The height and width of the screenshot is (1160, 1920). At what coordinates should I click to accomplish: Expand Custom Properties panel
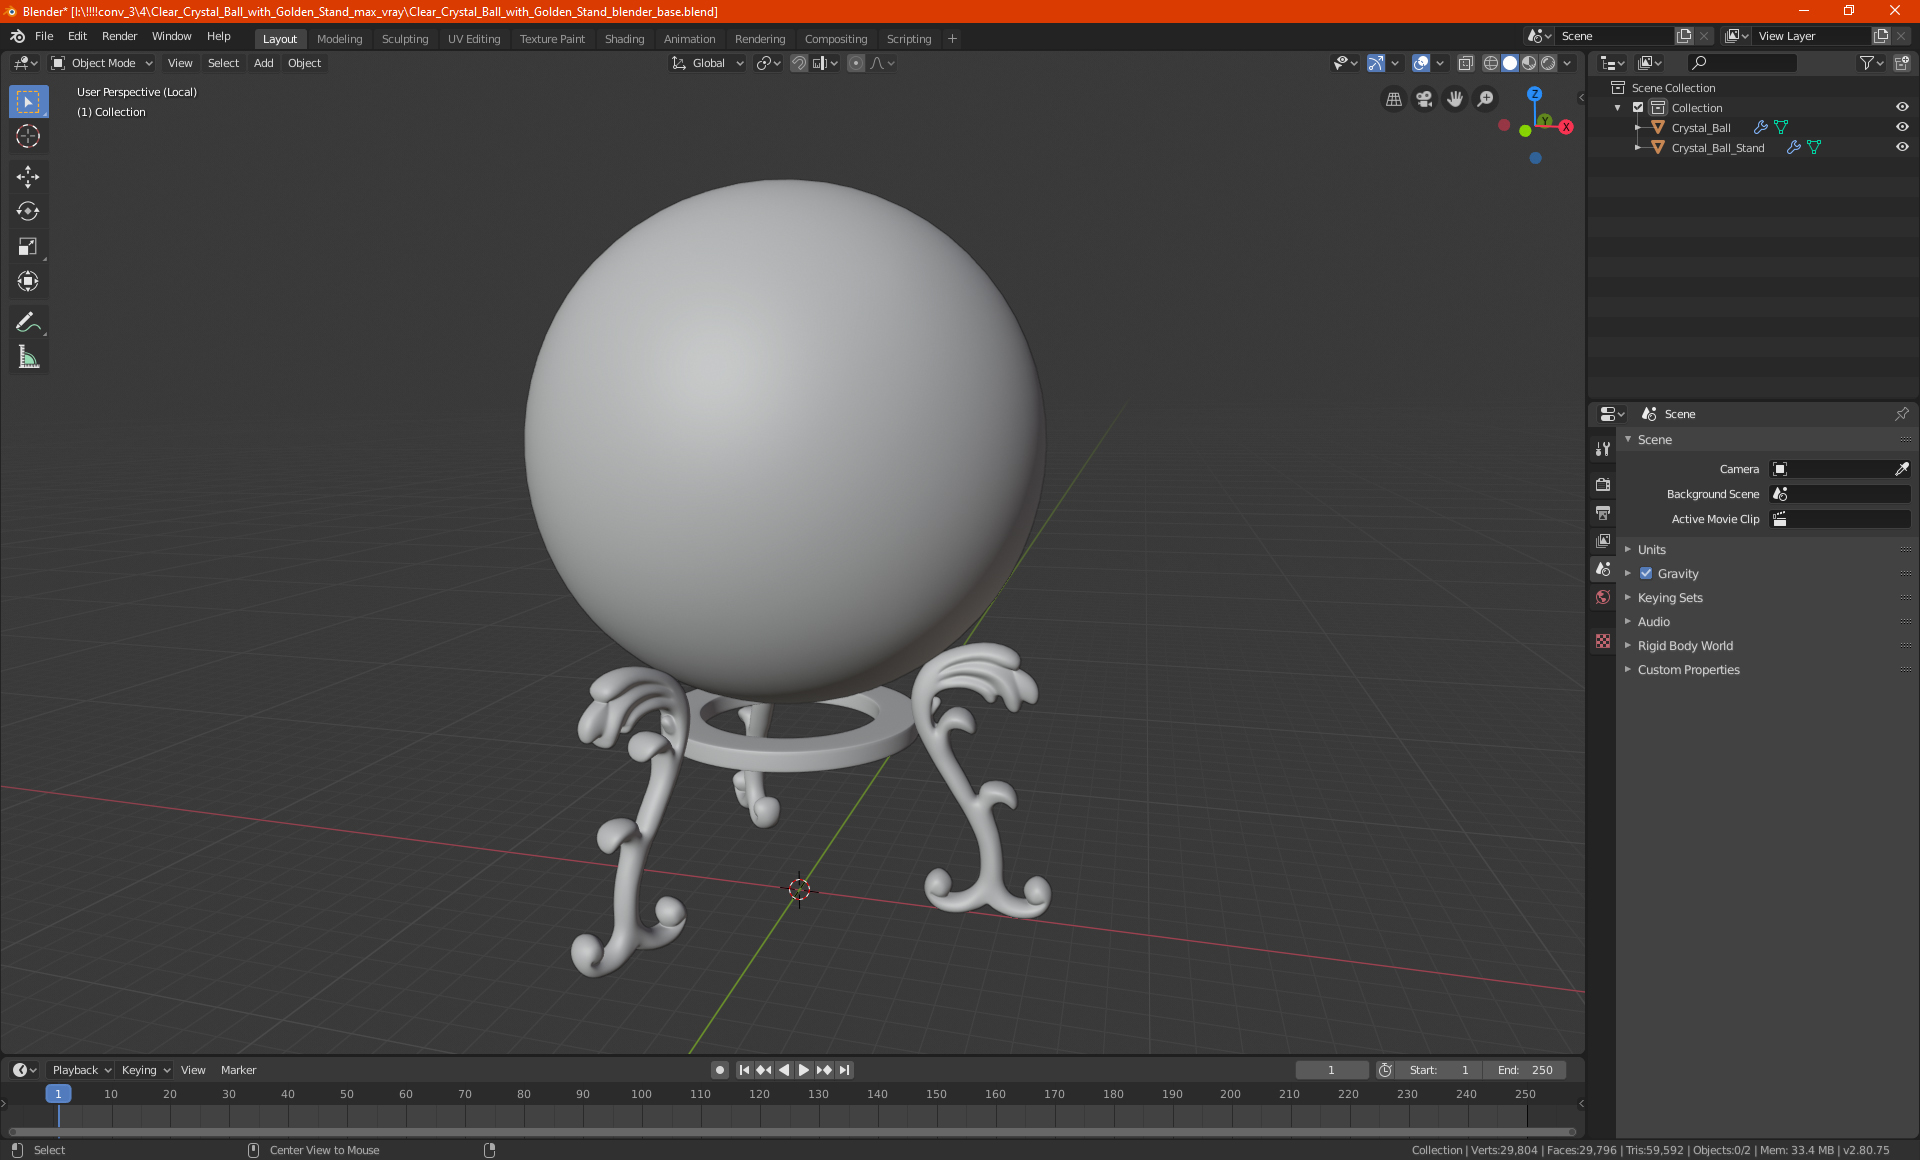point(1688,670)
